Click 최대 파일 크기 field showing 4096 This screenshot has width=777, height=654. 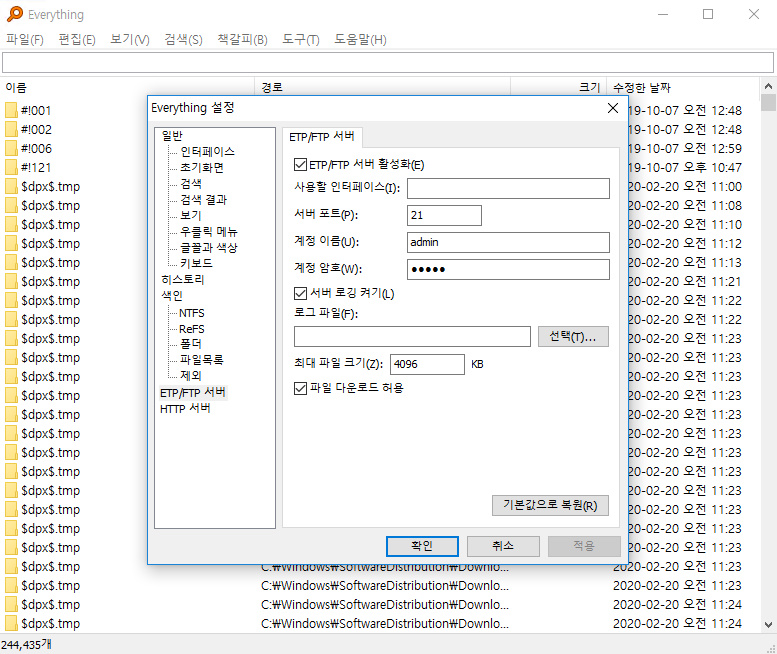pyautogui.click(x=428, y=364)
